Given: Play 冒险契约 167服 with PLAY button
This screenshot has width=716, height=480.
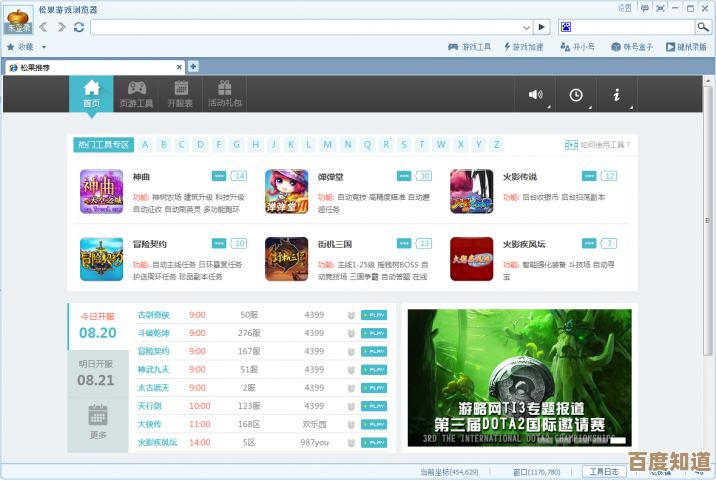Looking at the screenshot, I should pyautogui.click(x=374, y=351).
